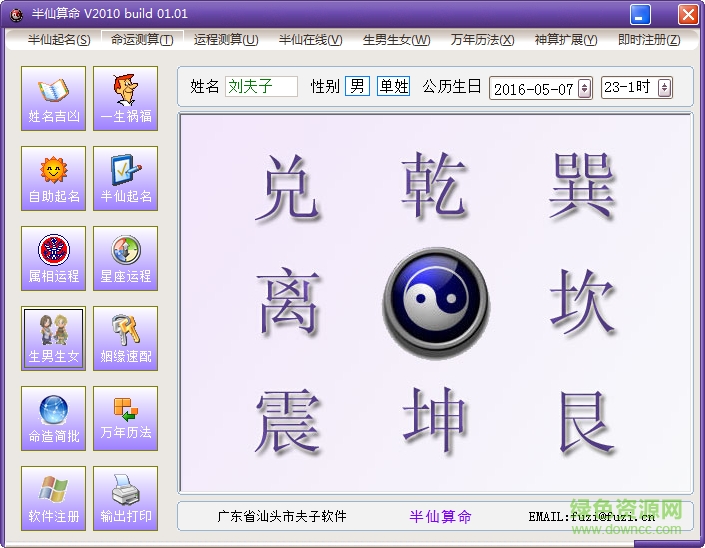Click the 震 trigram character
Viewport: 705px width, 548px height.
[288, 421]
